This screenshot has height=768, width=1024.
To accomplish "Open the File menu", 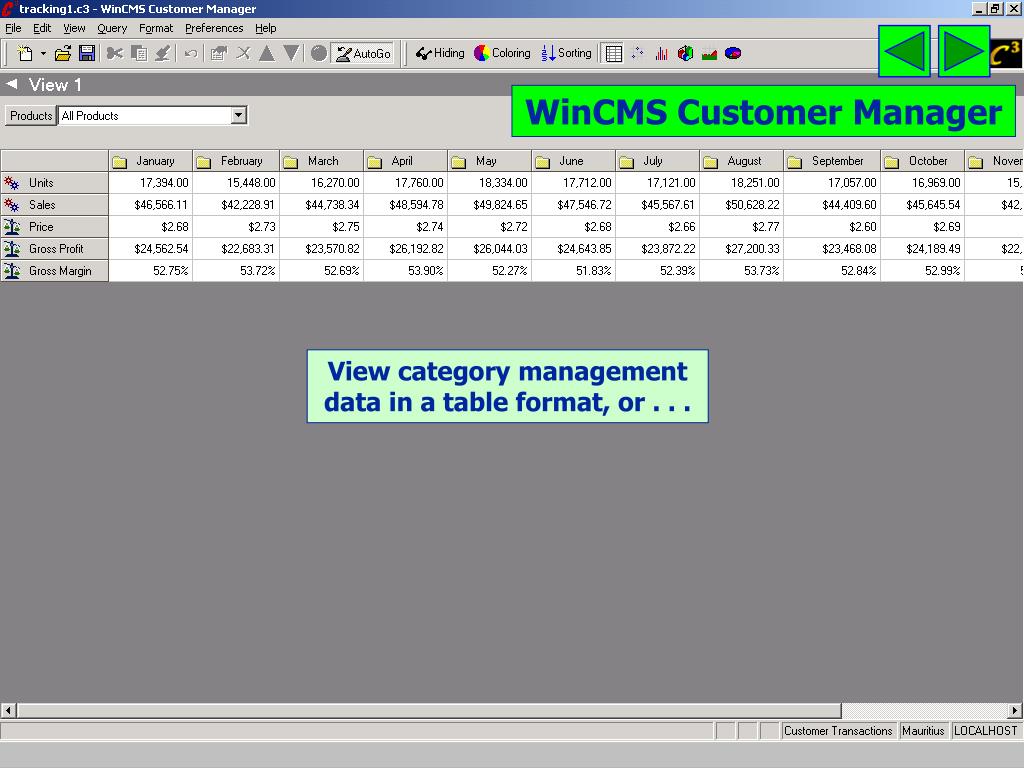I will [13, 28].
